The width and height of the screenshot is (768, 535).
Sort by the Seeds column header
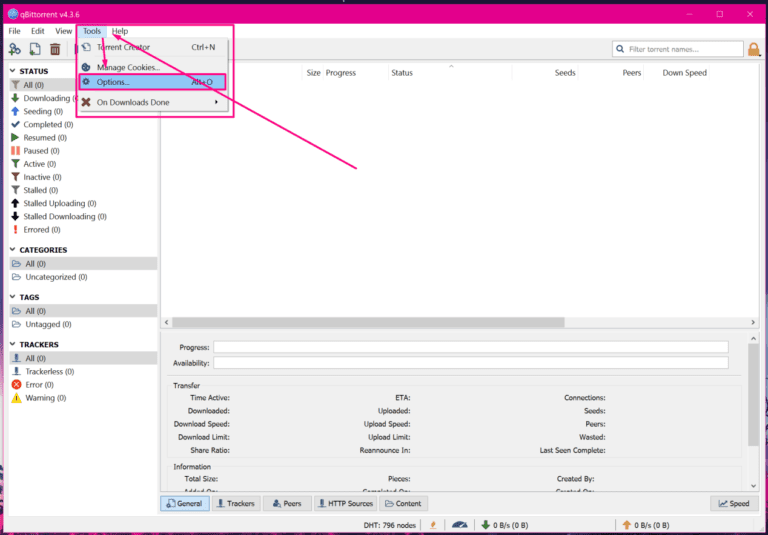[545, 73]
